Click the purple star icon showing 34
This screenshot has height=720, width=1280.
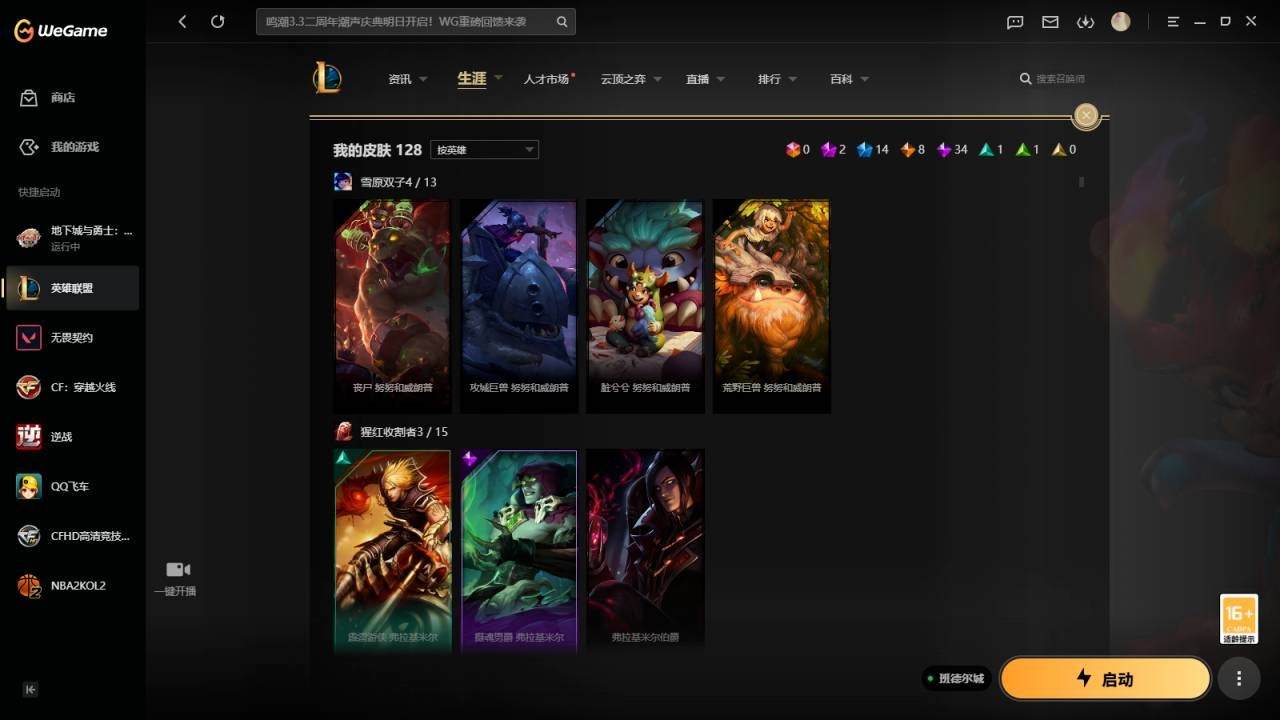944,149
